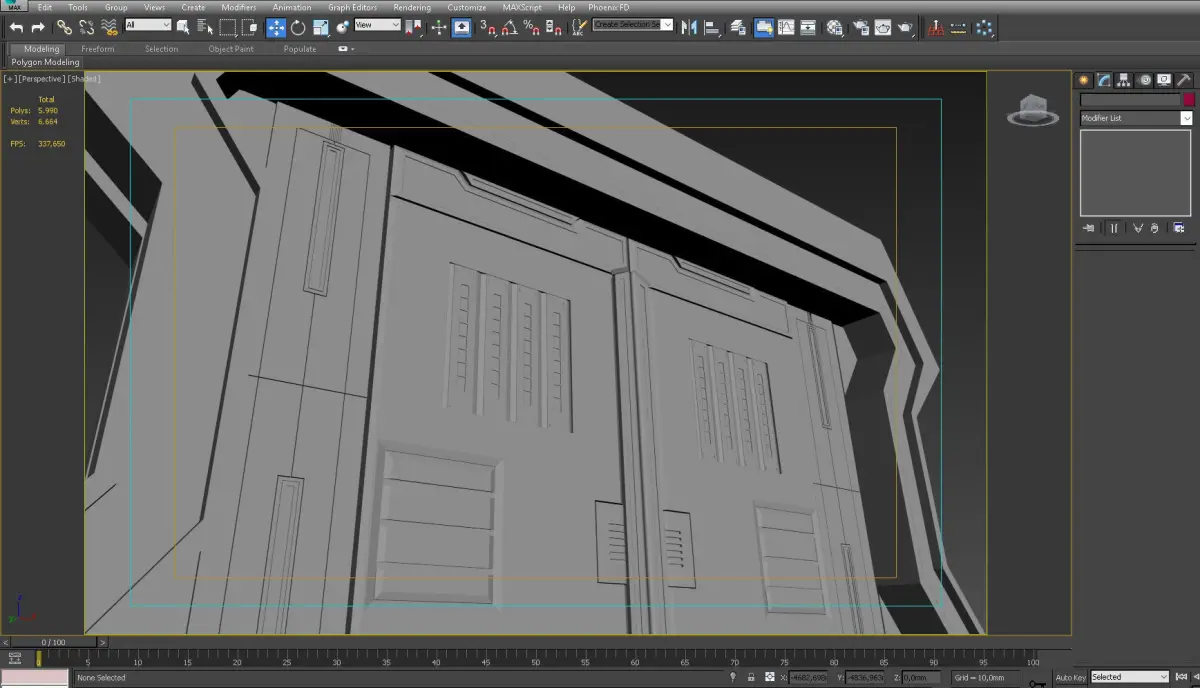Screen dimensions: 1200x688
Task: Click the Render Production teapot icon
Action: tap(905, 27)
